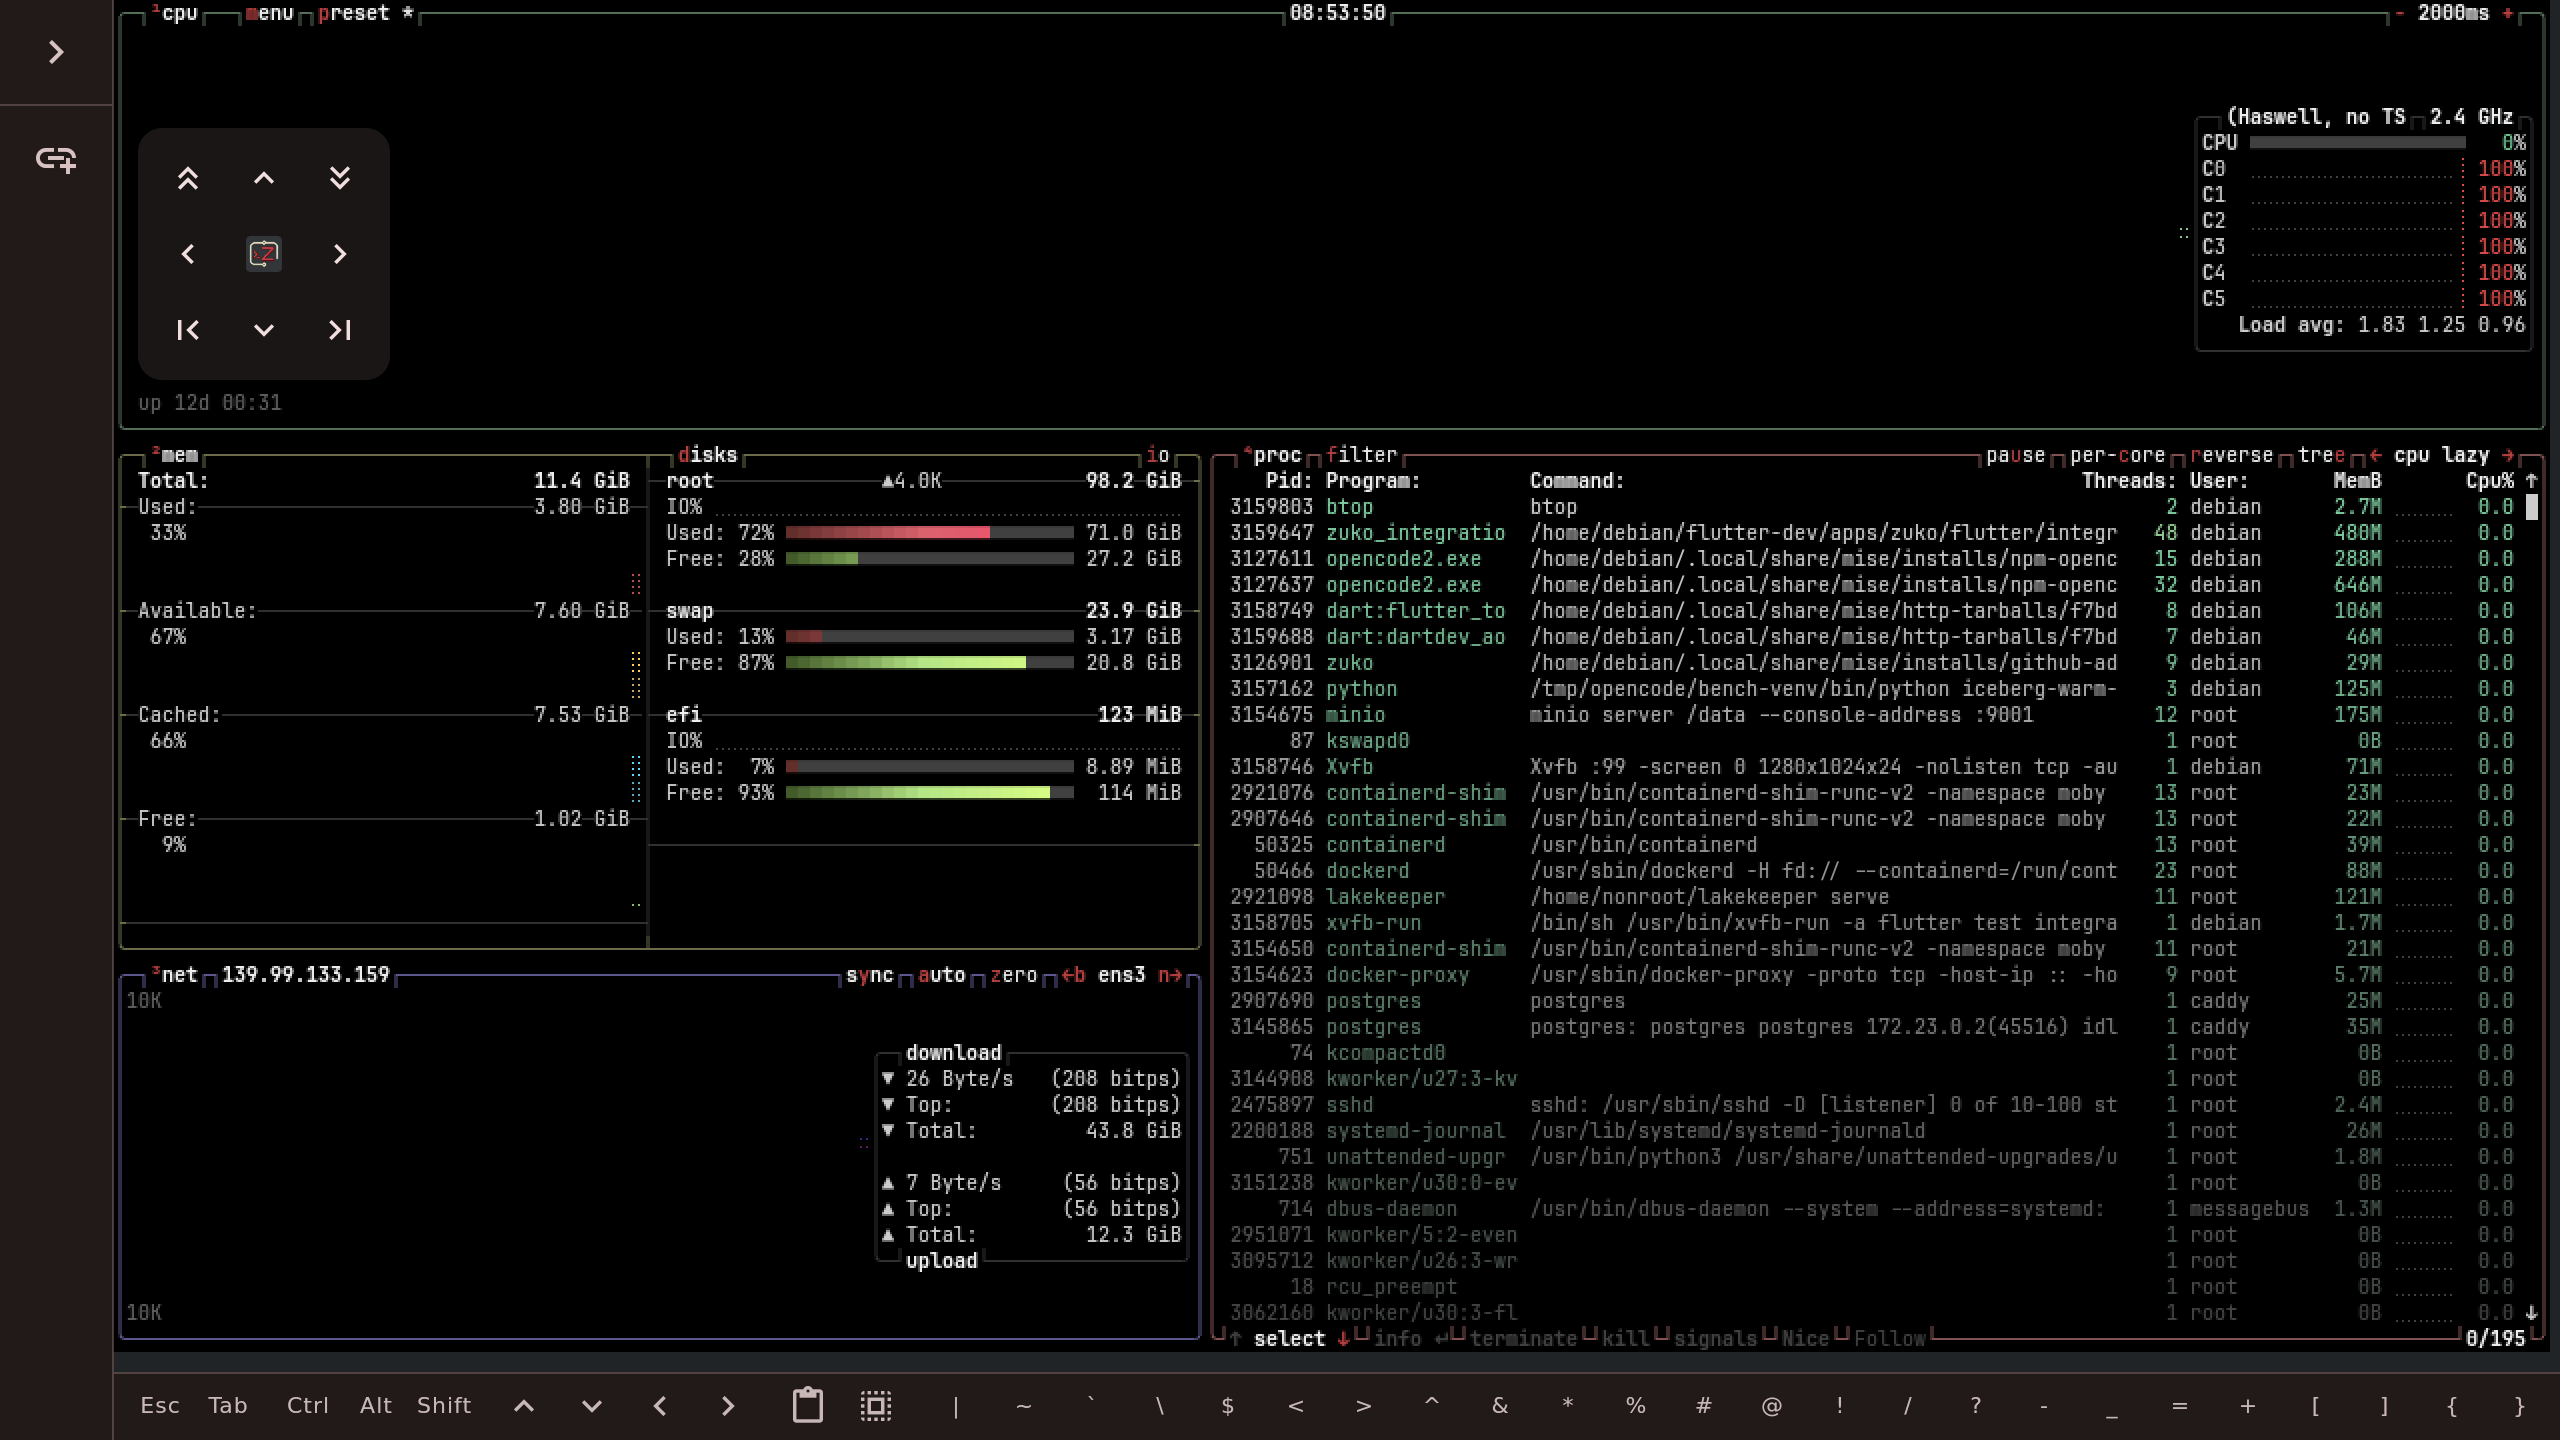Decrease update interval with minus beside 2000ms
This screenshot has width=2560, height=1440.
pyautogui.click(x=2399, y=13)
